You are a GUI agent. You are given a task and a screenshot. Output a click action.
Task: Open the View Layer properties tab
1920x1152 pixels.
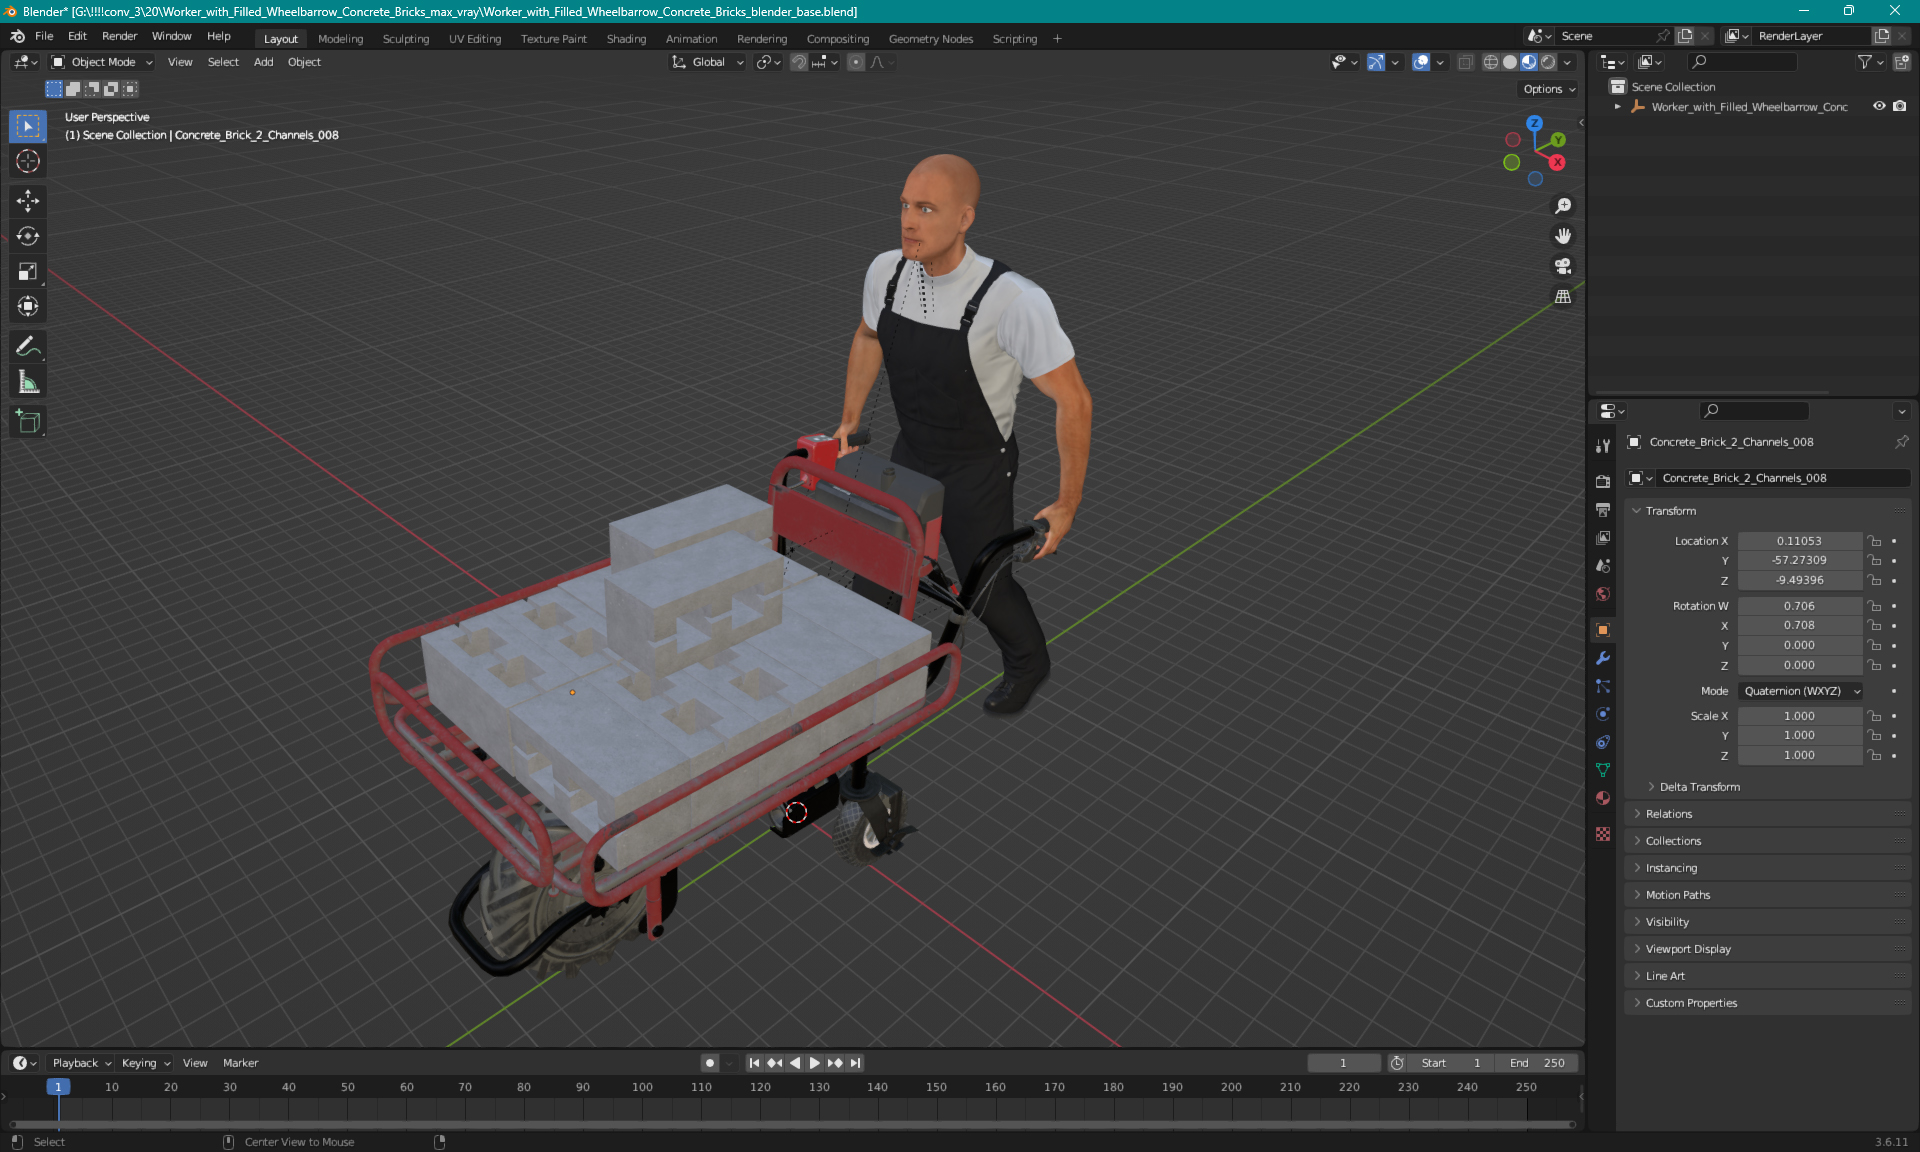tap(1603, 537)
